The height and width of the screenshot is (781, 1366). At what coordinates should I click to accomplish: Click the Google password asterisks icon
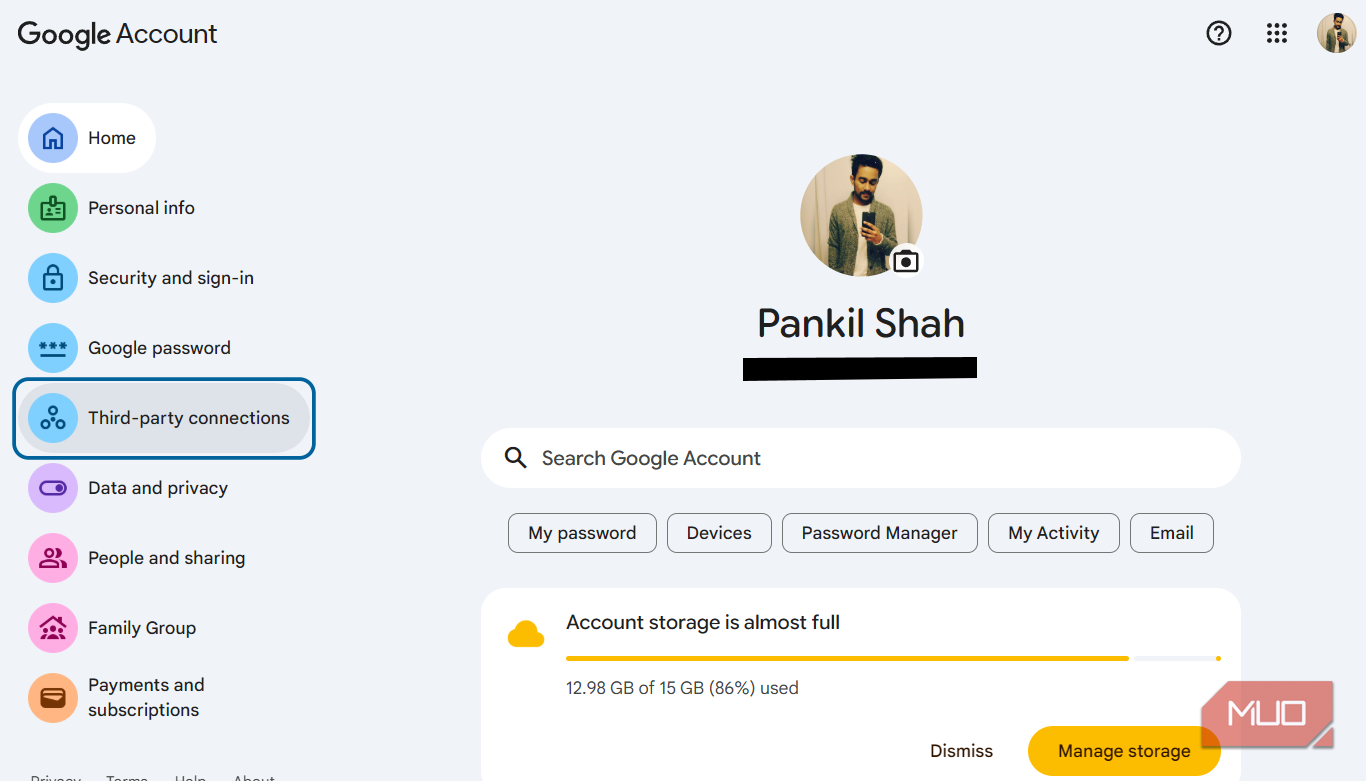point(53,348)
